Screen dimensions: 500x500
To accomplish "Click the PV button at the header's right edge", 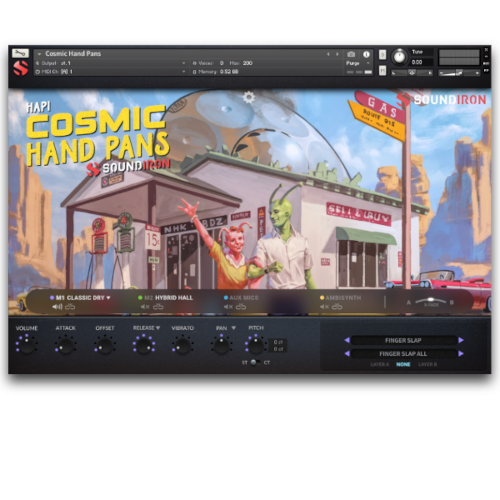I will (486, 70).
